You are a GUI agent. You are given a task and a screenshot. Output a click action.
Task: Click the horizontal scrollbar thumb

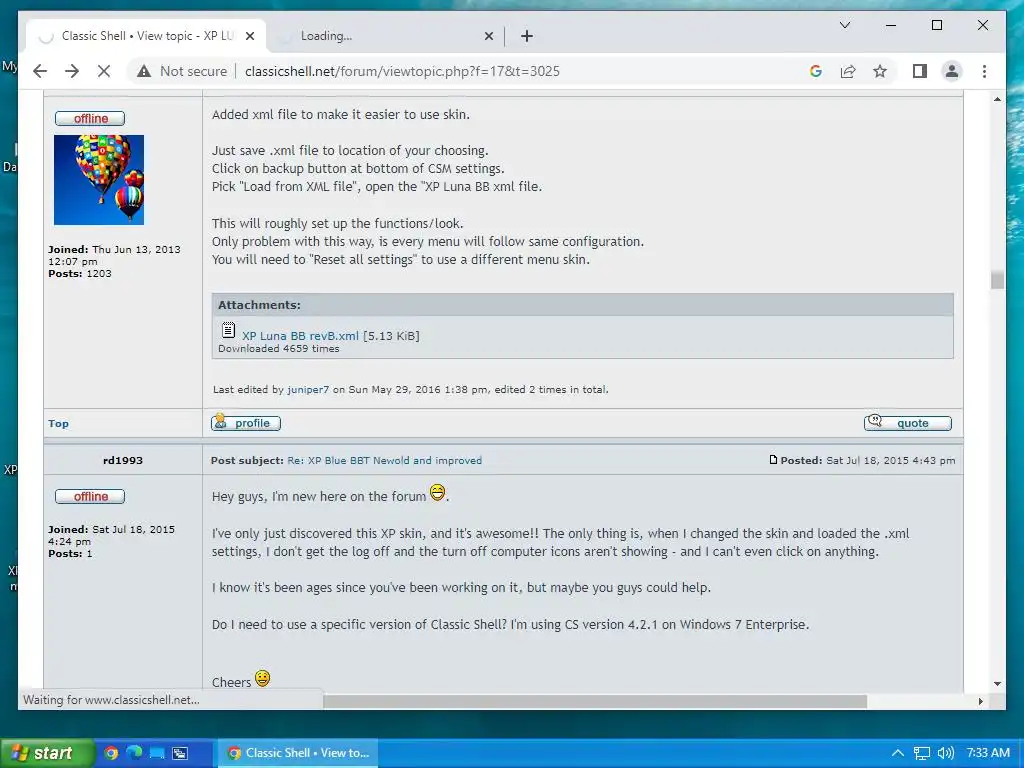595,701
